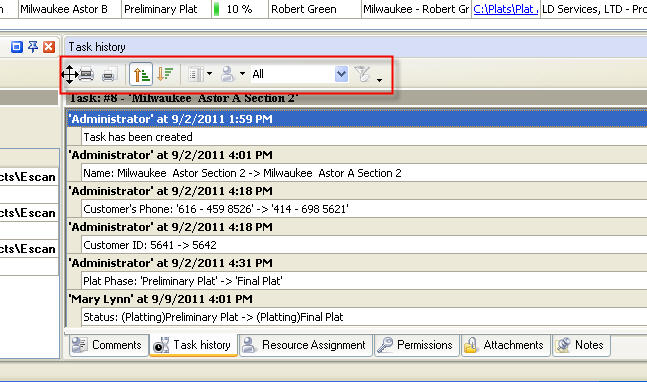Click the Plat Phase change row
The width and height of the screenshot is (647, 382).
[x=364, y=281]
